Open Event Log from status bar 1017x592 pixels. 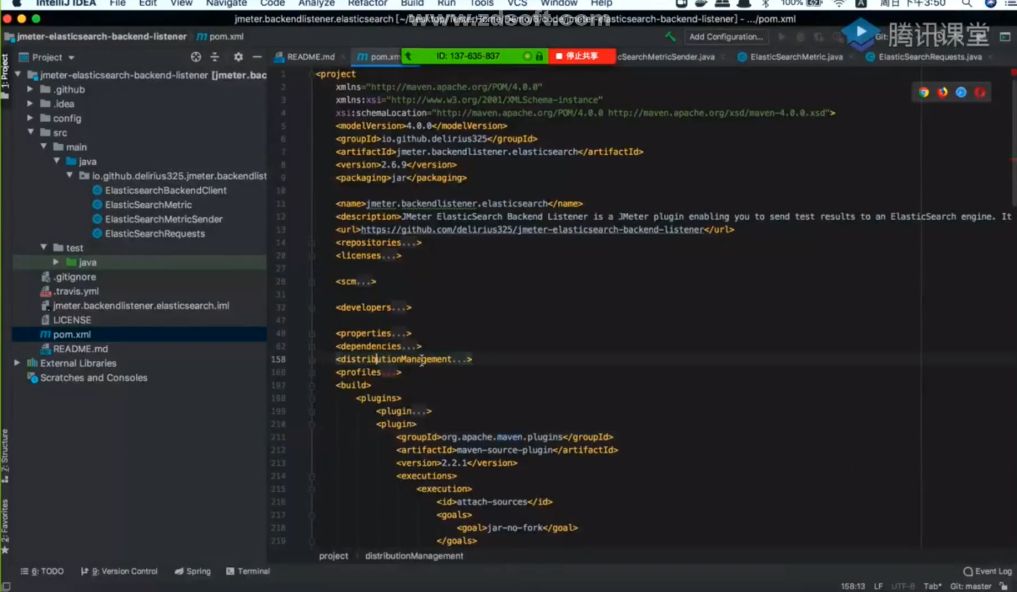[x=987, y=571]
